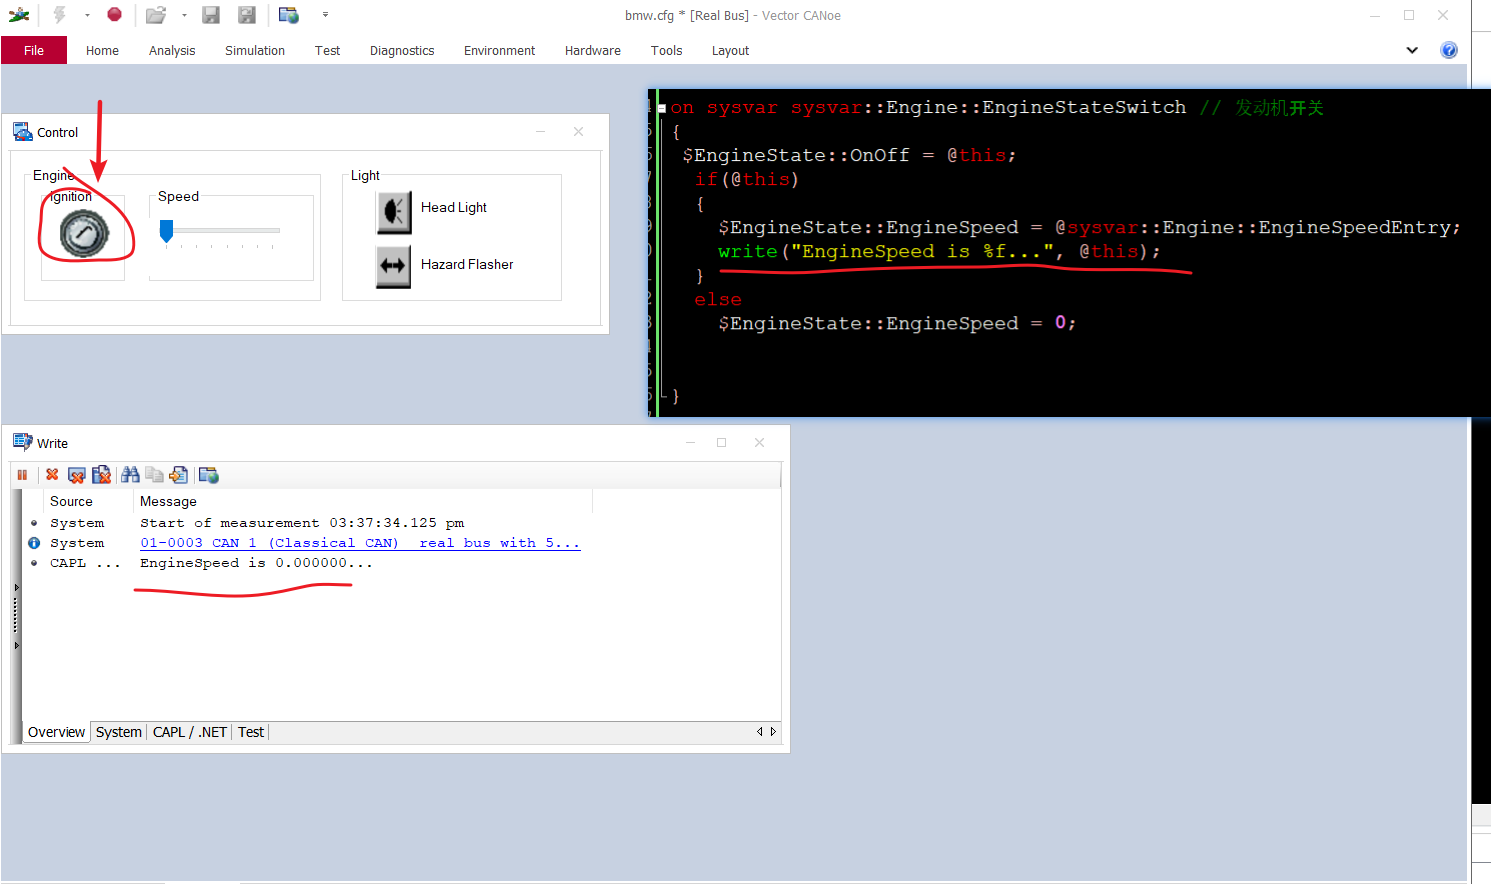The height and width of the screenshot is (884, 1491).
Task: Click the save configuration disk icon
Action: pyautogui.click(x=211, y=15)
